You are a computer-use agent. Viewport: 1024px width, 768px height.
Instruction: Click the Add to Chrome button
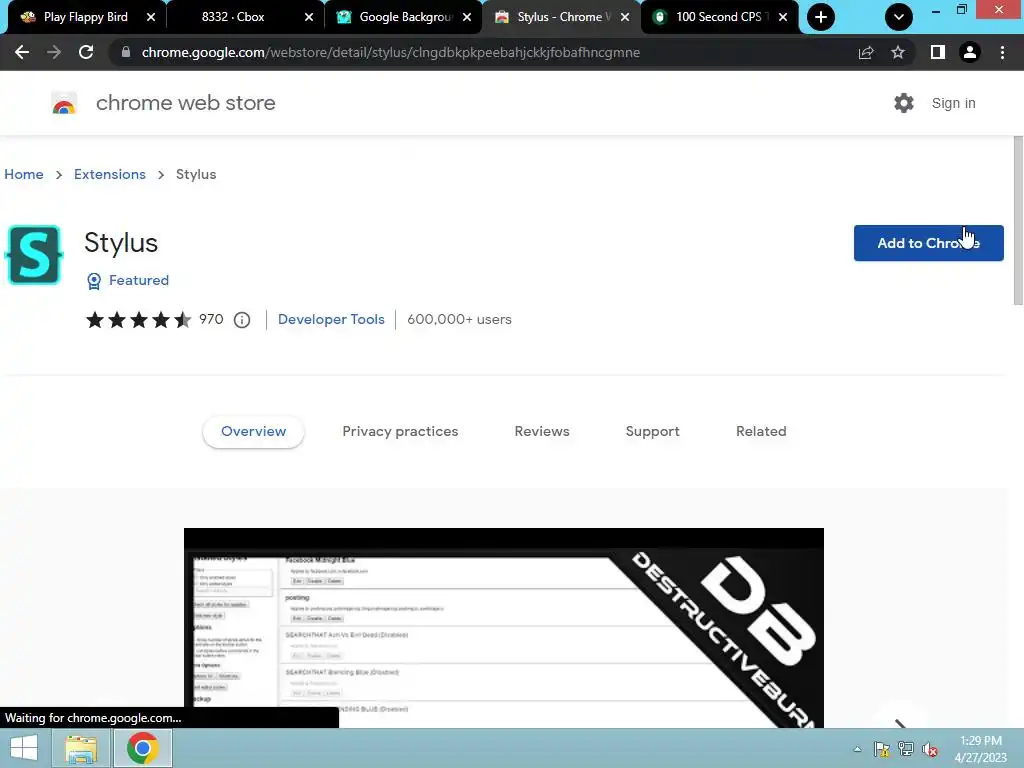click(928, 243)
